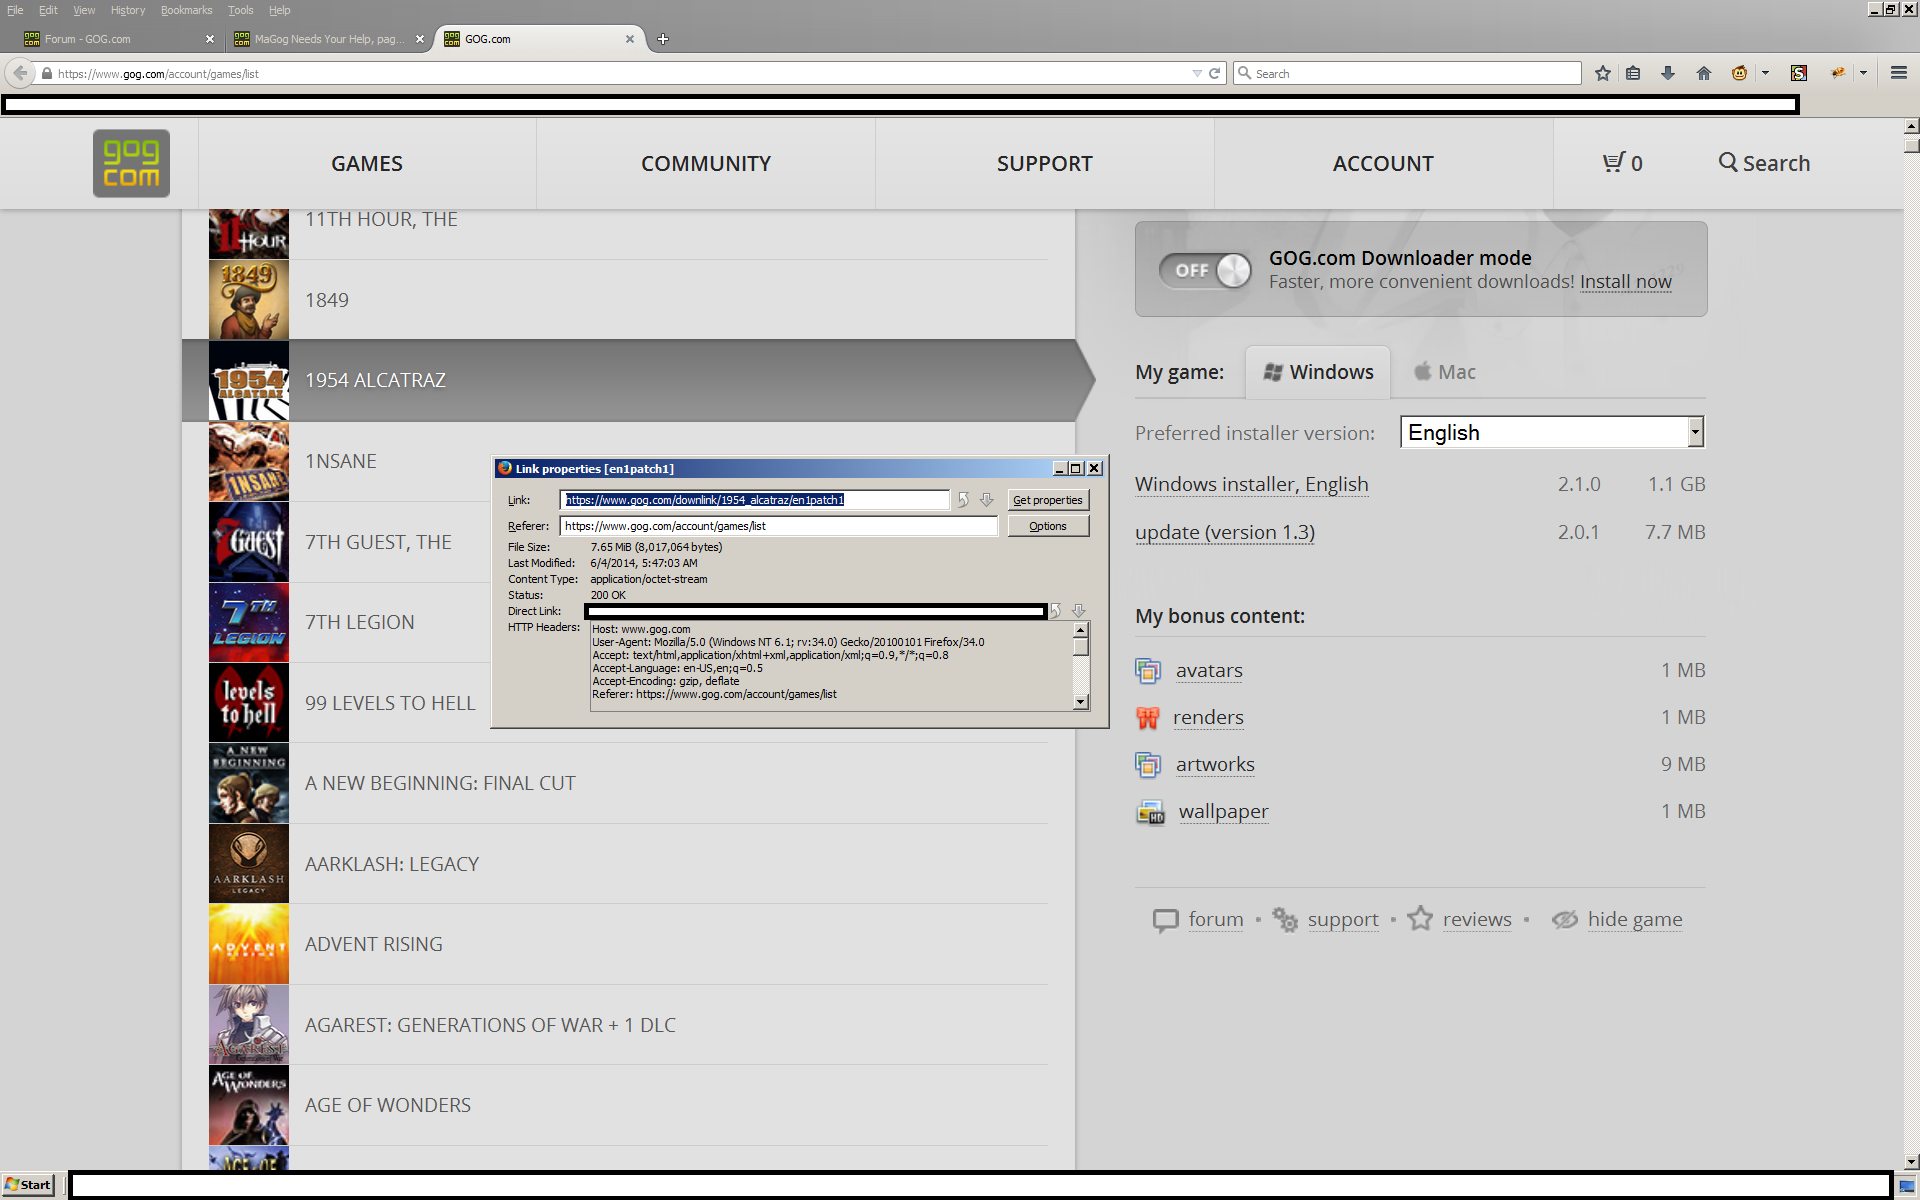The width and height of the screenshot is (1920, 1200).
Task: Close the GOG.com browser tab
Action: [630, 39]
